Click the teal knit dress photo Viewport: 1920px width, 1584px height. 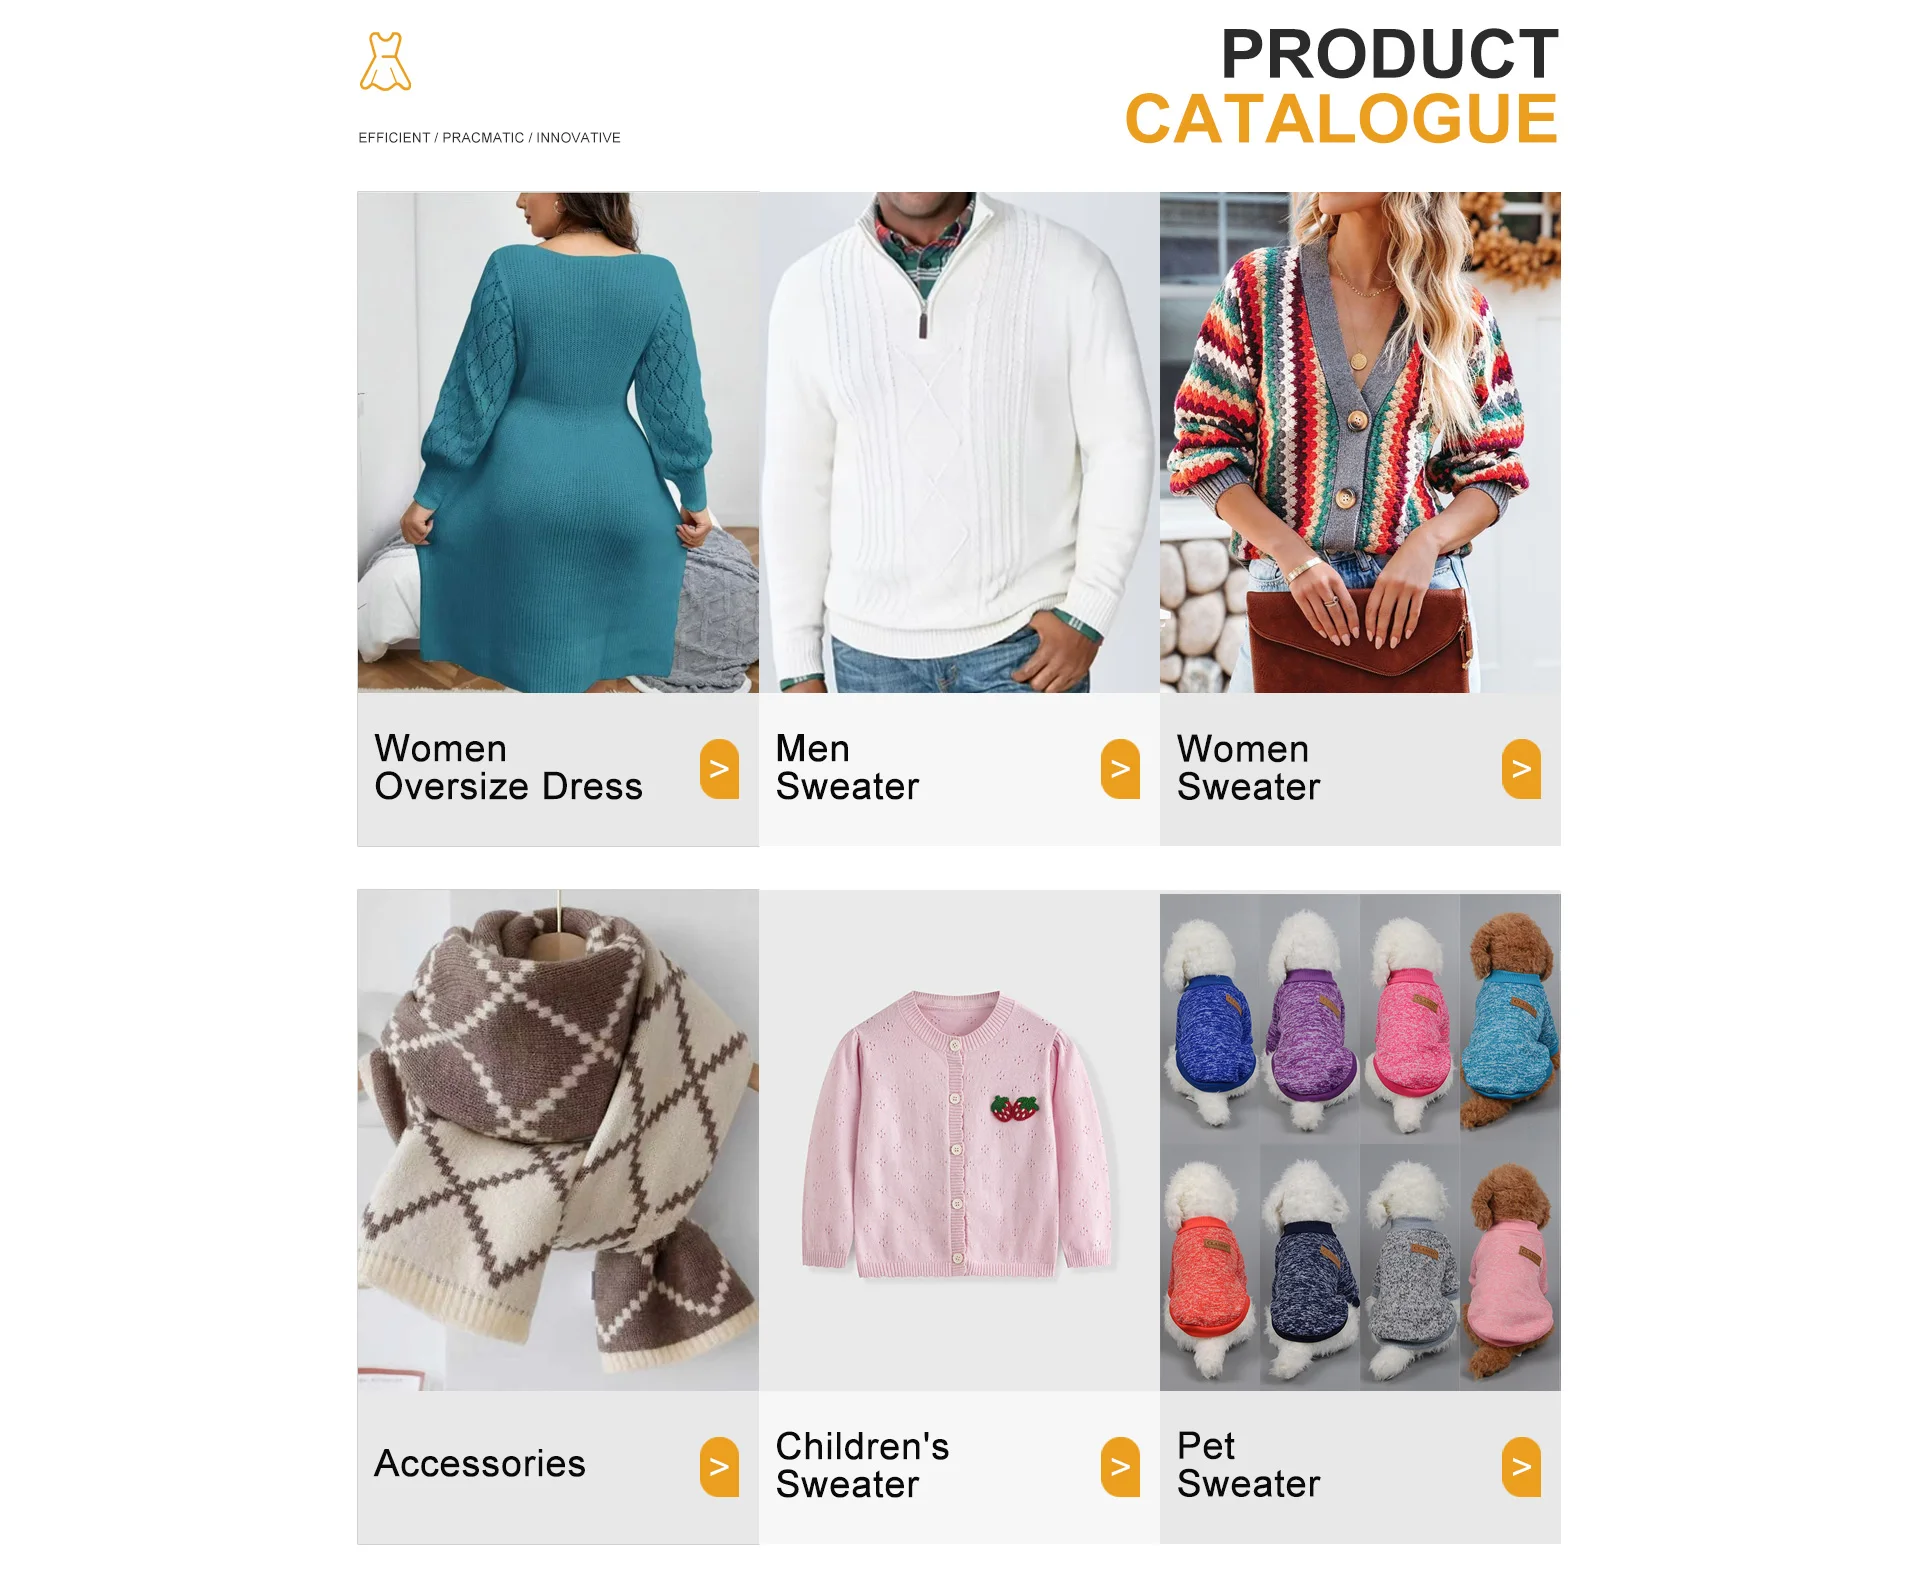pos(558,442)
